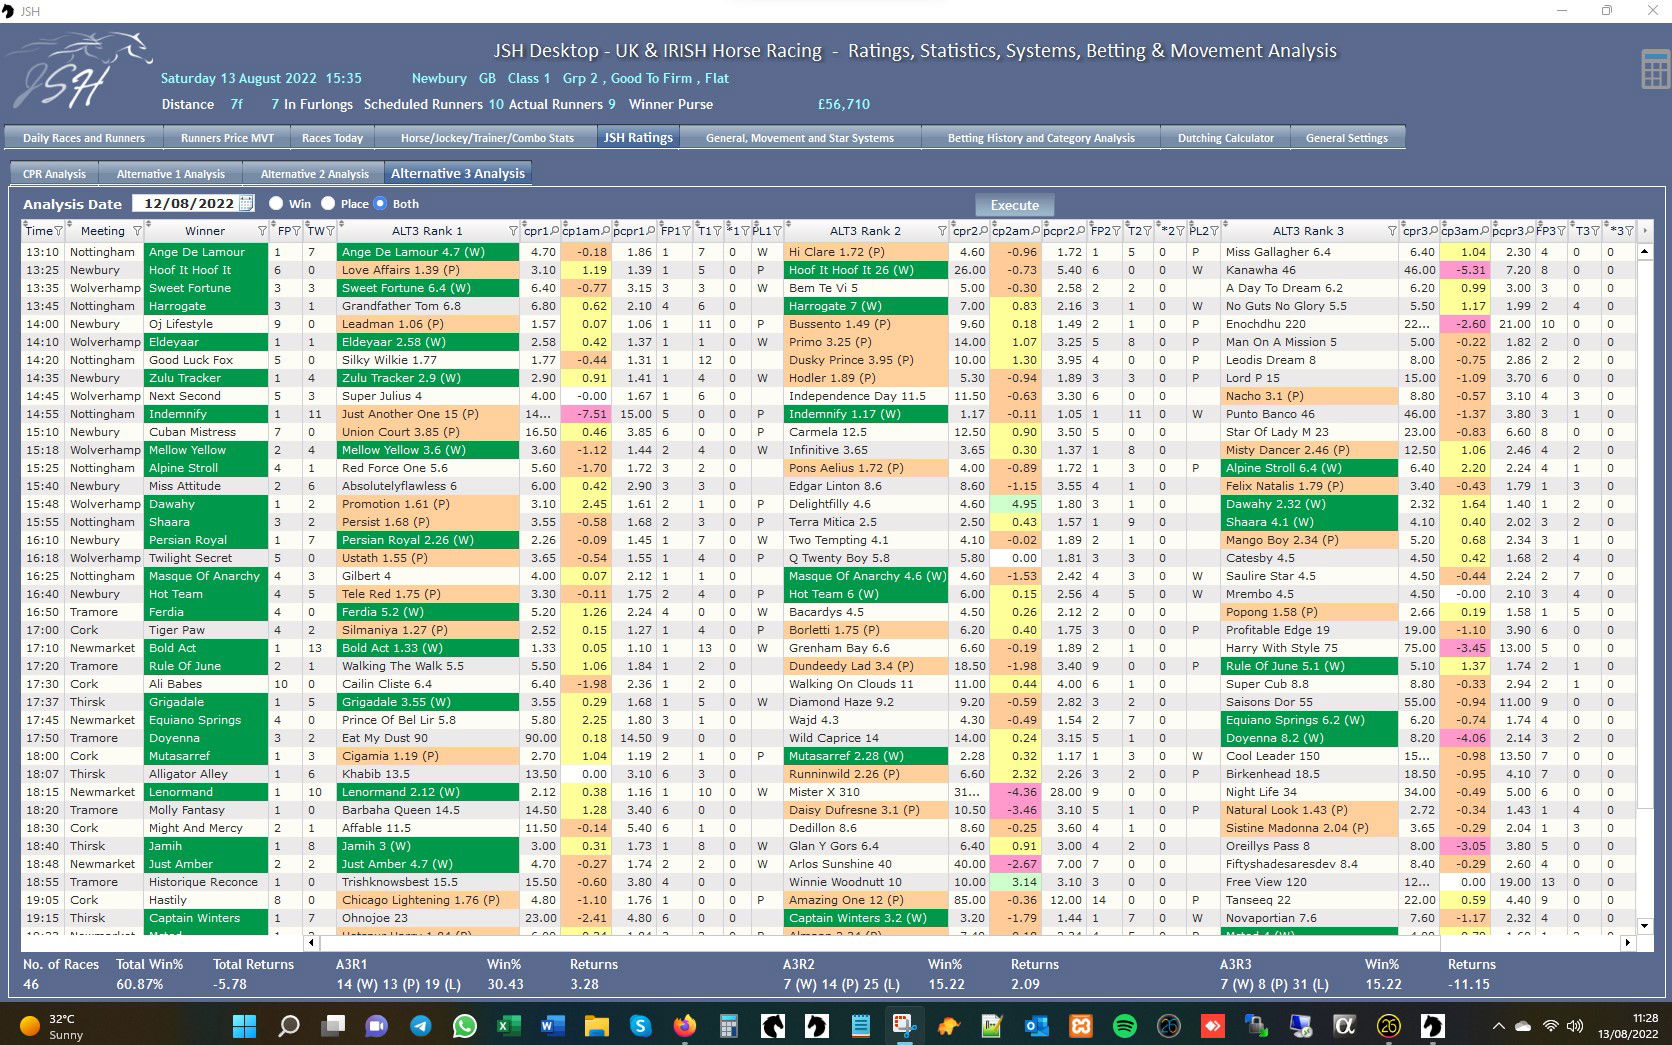Open the Time column filter dropdown
Screen dimensions: 1672x1045
59,231
